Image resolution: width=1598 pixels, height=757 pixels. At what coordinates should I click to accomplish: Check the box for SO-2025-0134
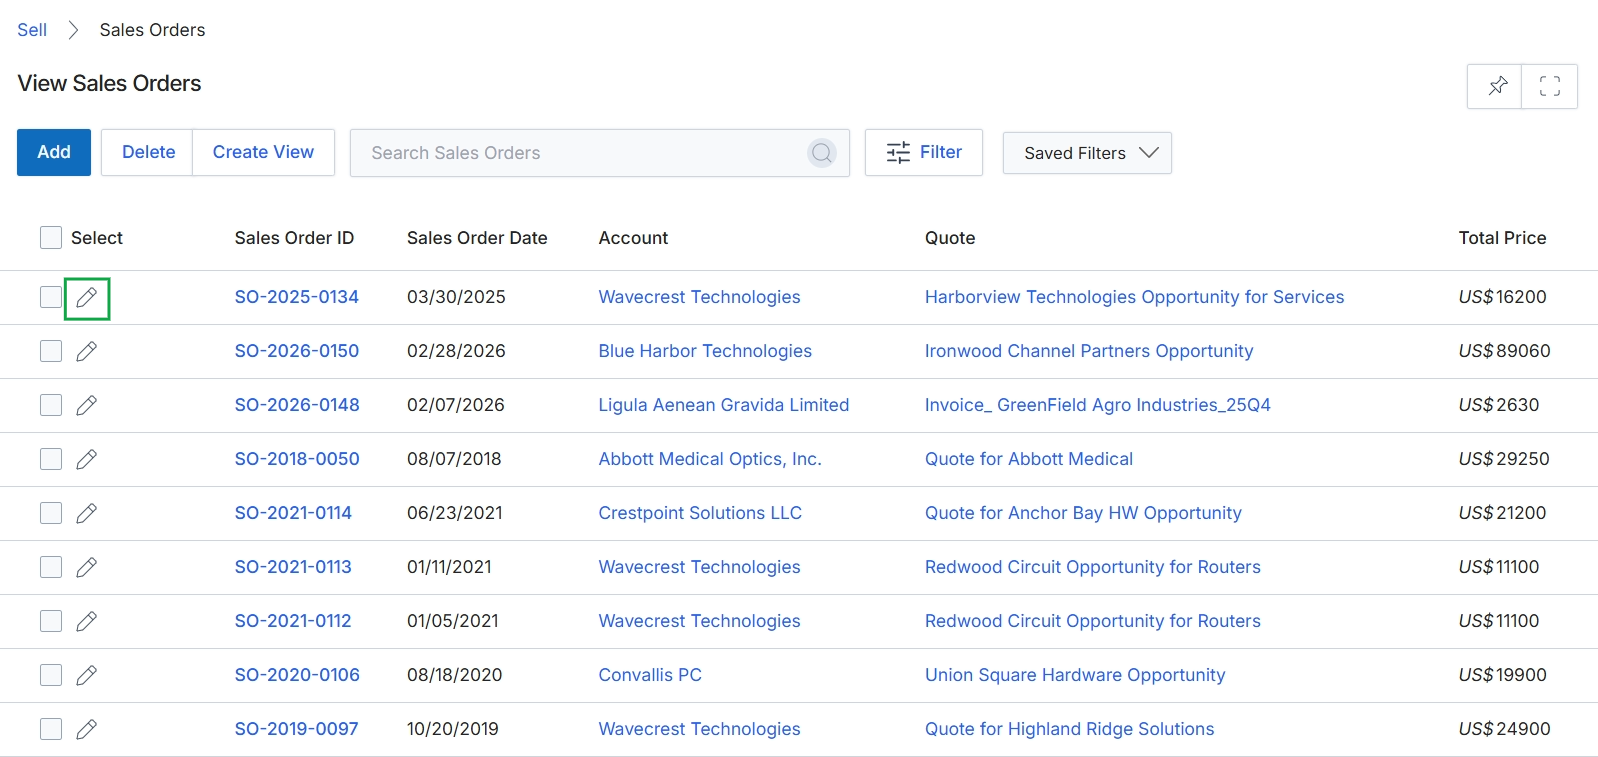51,297
